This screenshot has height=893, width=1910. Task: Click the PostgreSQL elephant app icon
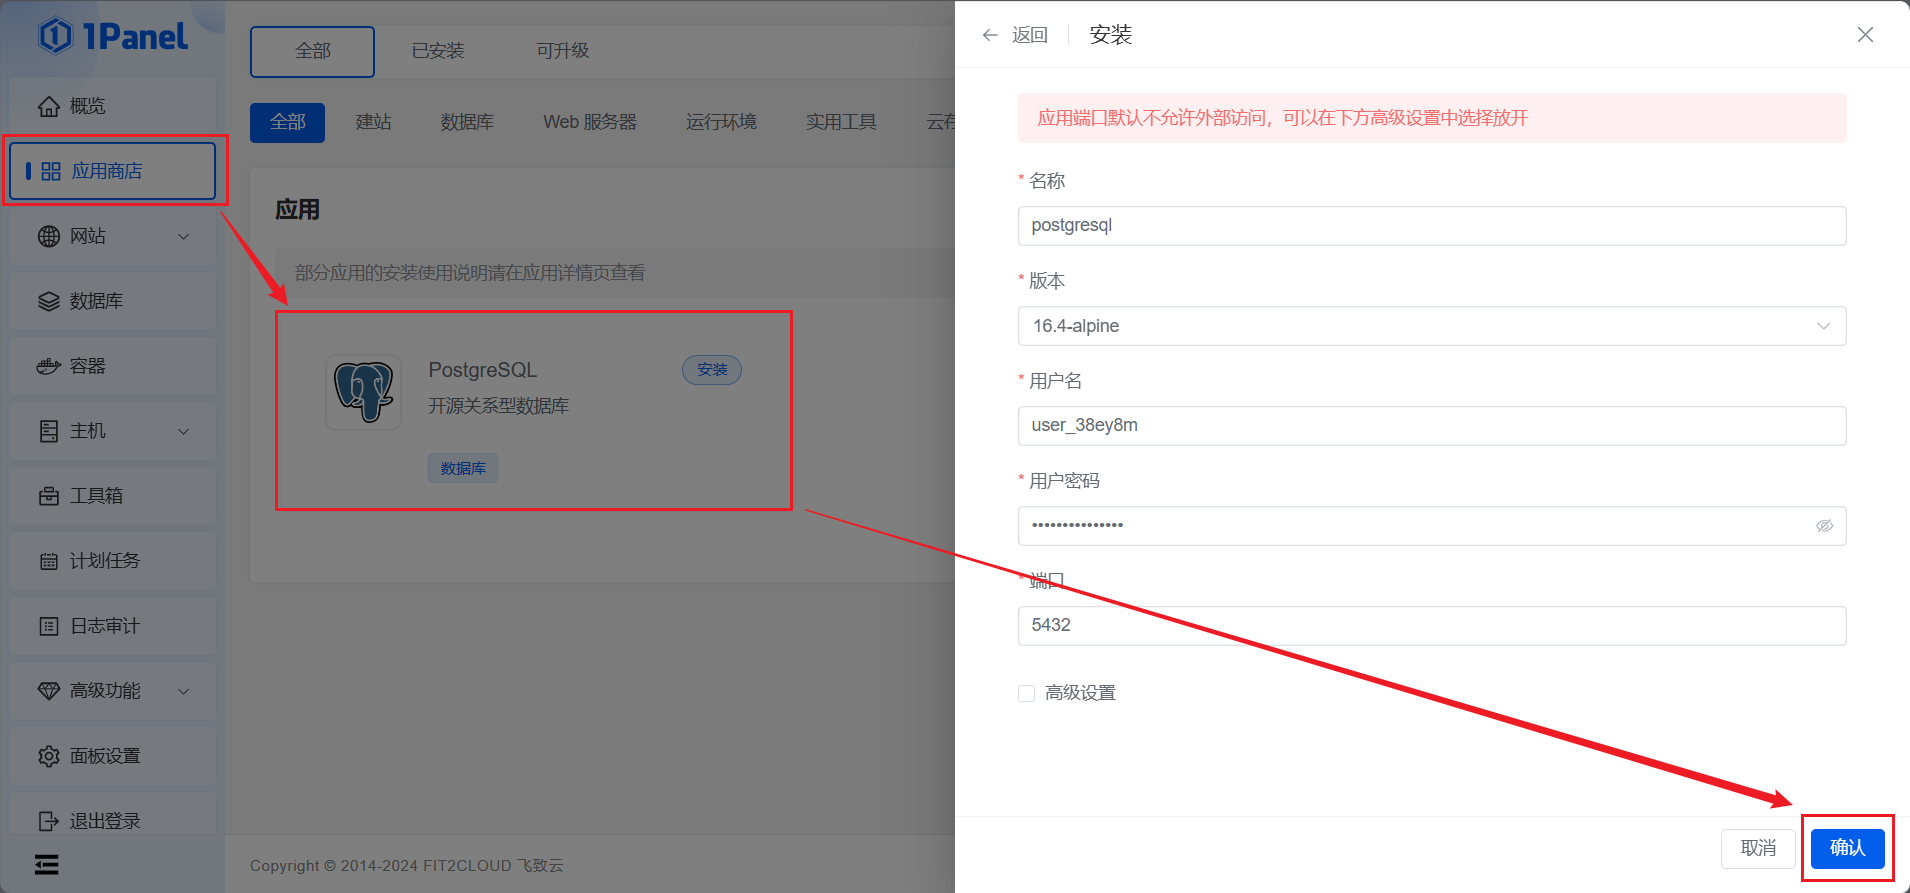pyautogui.click(x=364, y=392)
